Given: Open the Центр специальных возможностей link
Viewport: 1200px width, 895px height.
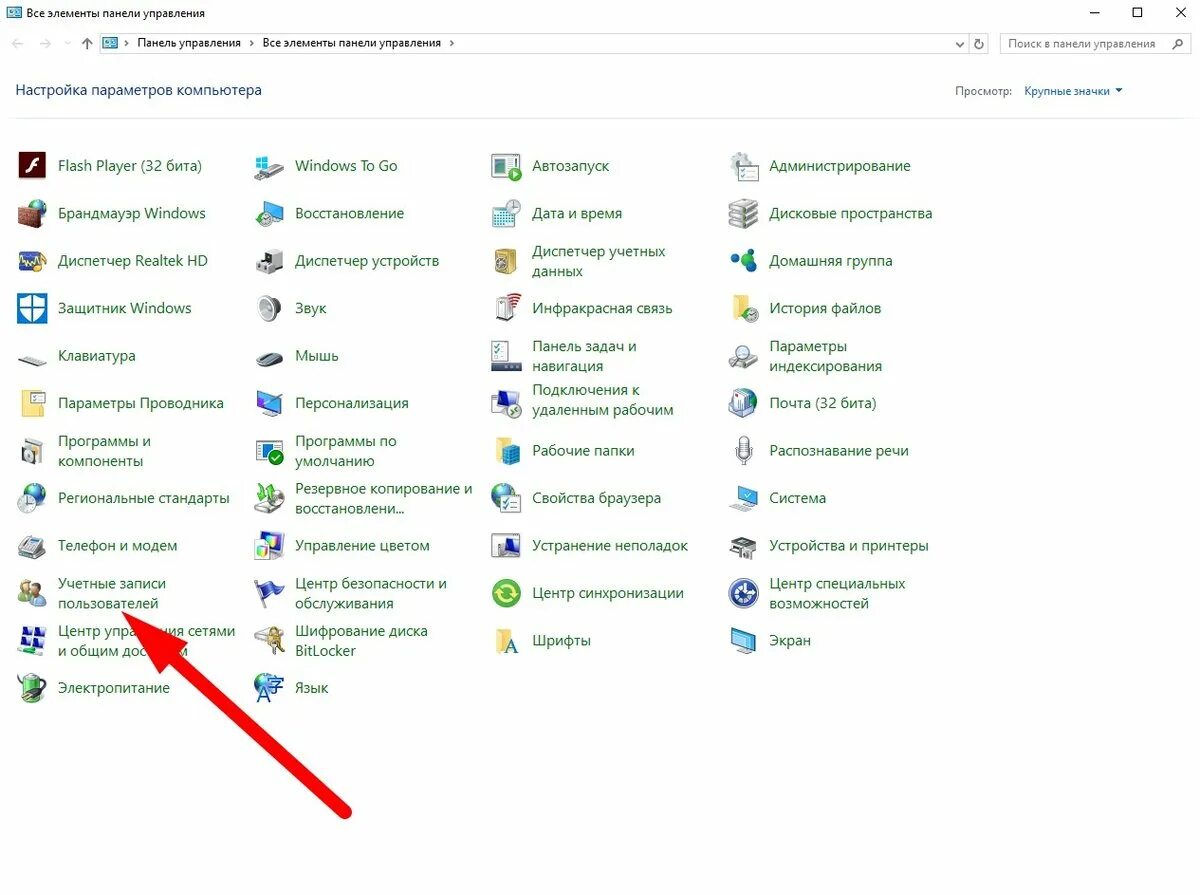Looking at the screenshot, I should tap(837, 593).
